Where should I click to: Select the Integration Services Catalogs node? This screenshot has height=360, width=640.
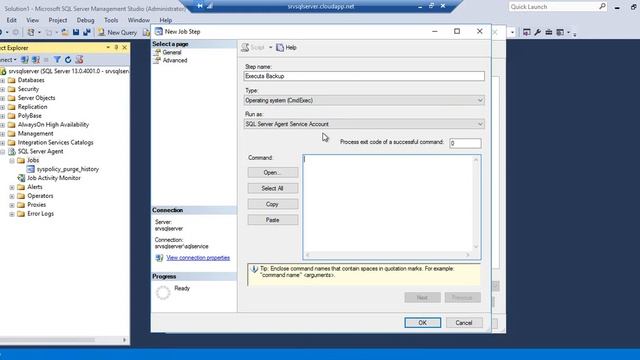tap(56, 142)
